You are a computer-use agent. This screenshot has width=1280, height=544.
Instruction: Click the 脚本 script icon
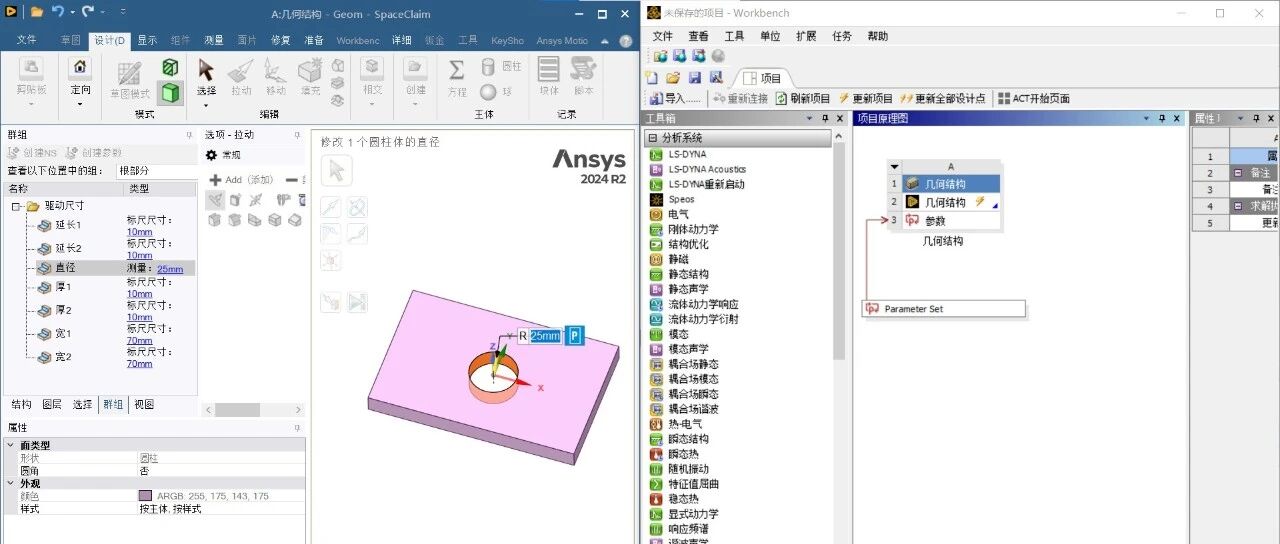pyautogui.click(x=582, y=69)
